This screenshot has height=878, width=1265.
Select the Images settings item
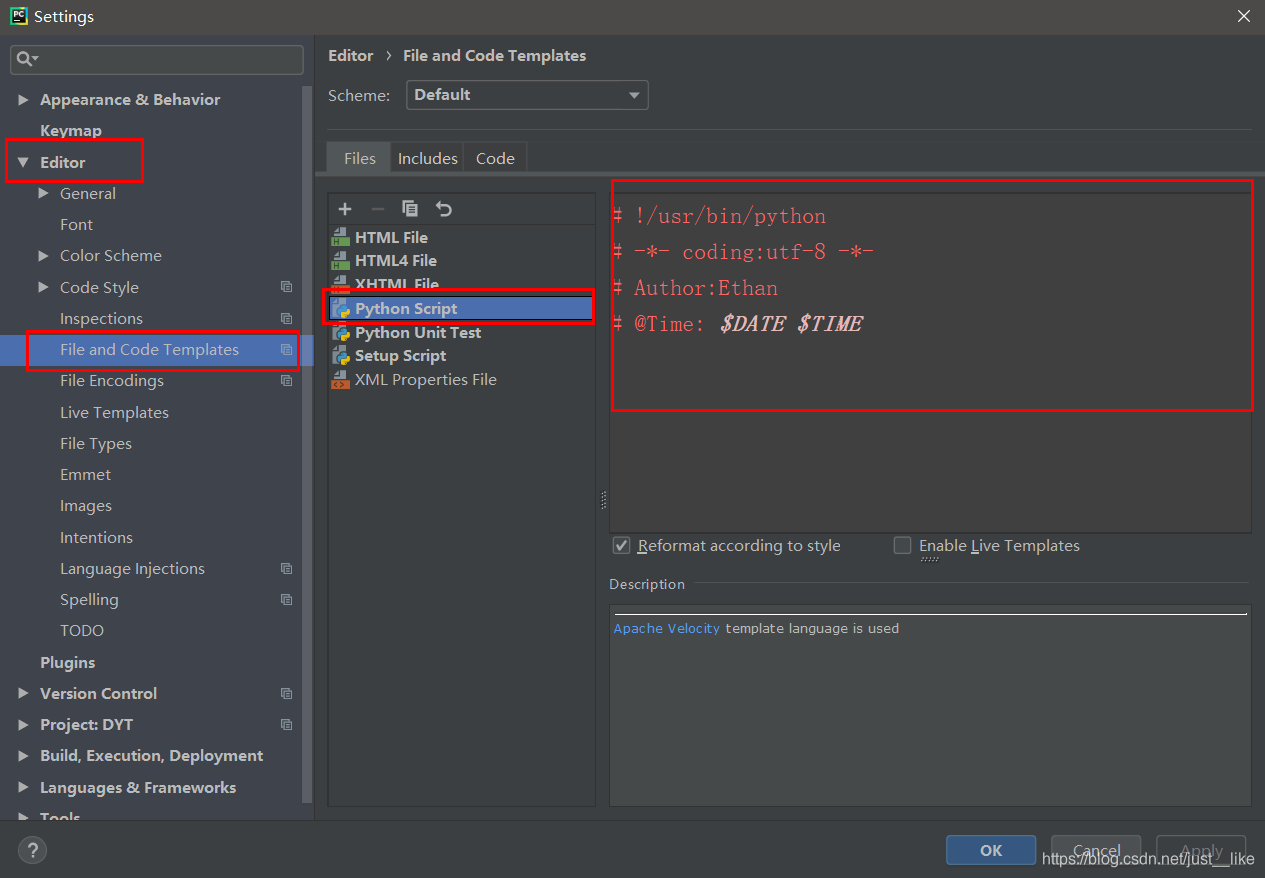click(x=86, y=506)
